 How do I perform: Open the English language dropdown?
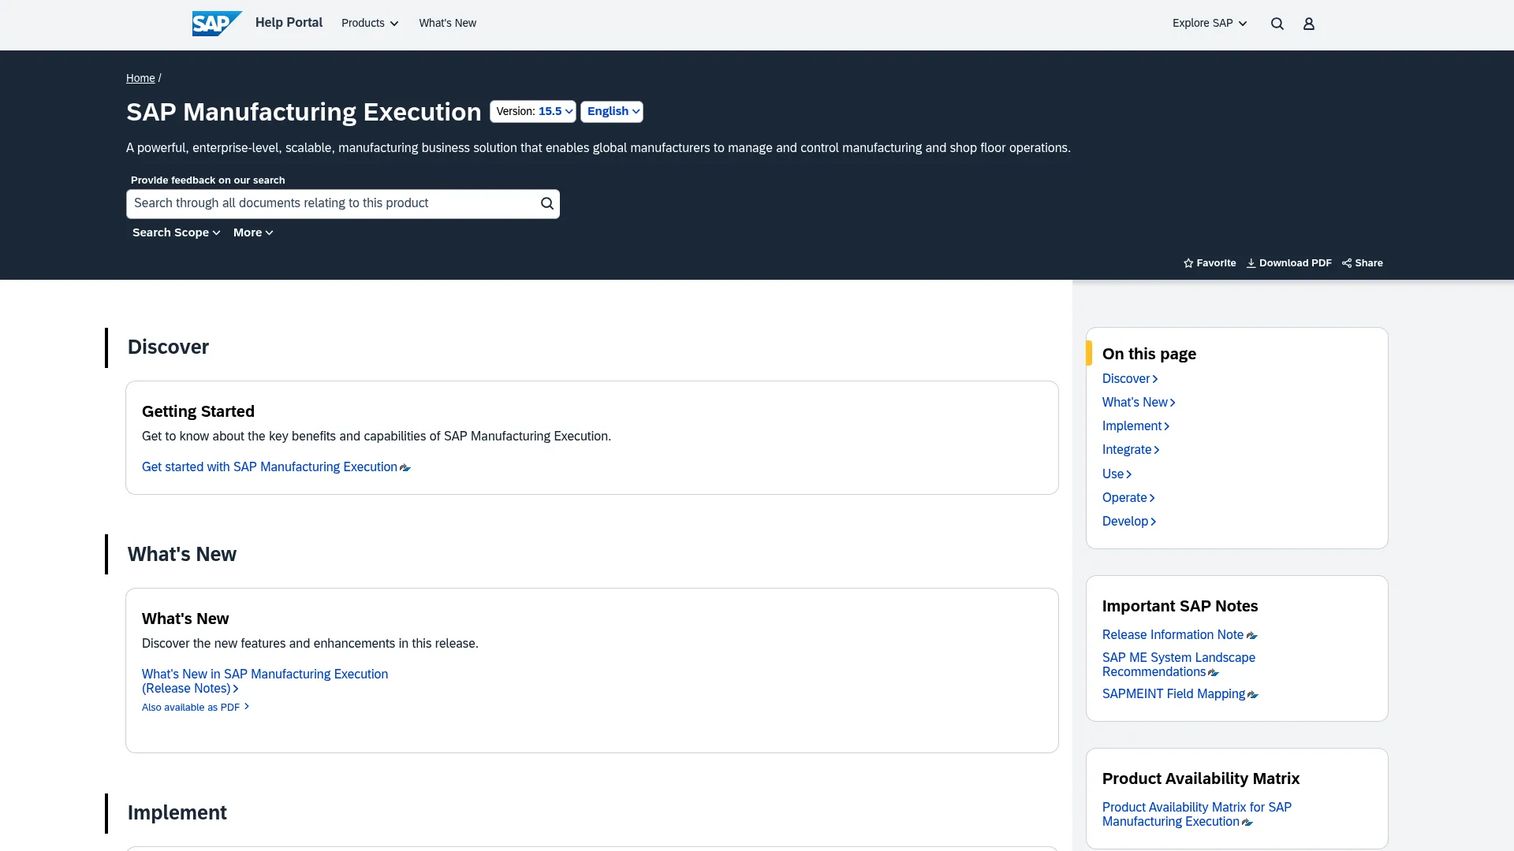coord(612,112)
